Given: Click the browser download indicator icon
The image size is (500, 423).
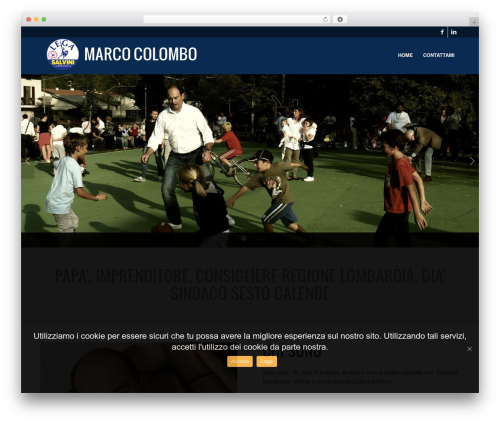Looking at the screenshot, I should pos(340,19).
